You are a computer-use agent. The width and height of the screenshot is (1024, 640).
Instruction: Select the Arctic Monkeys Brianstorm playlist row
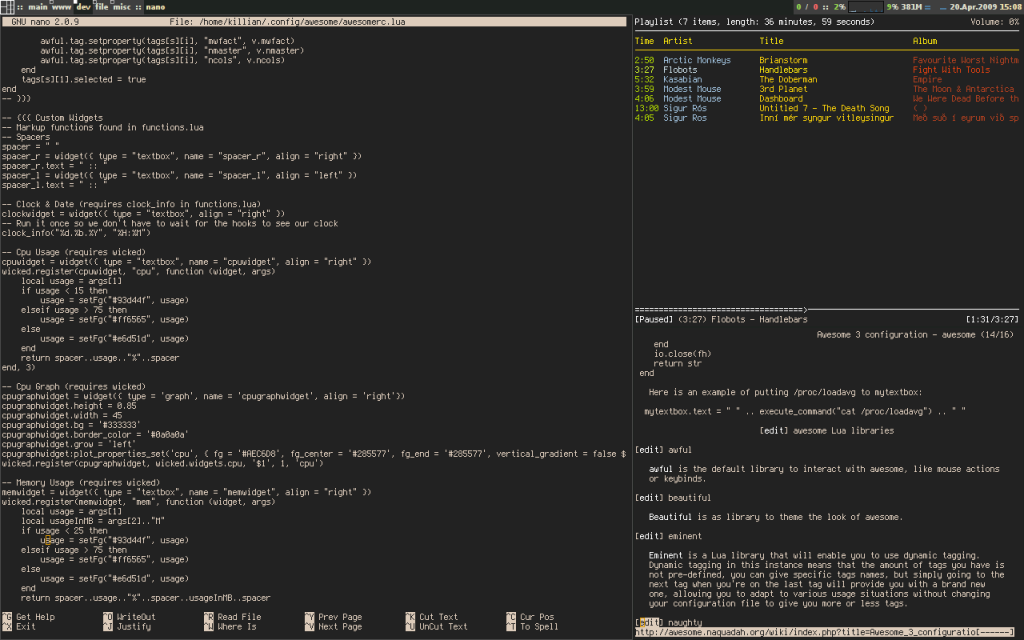(x=826, y=60)
